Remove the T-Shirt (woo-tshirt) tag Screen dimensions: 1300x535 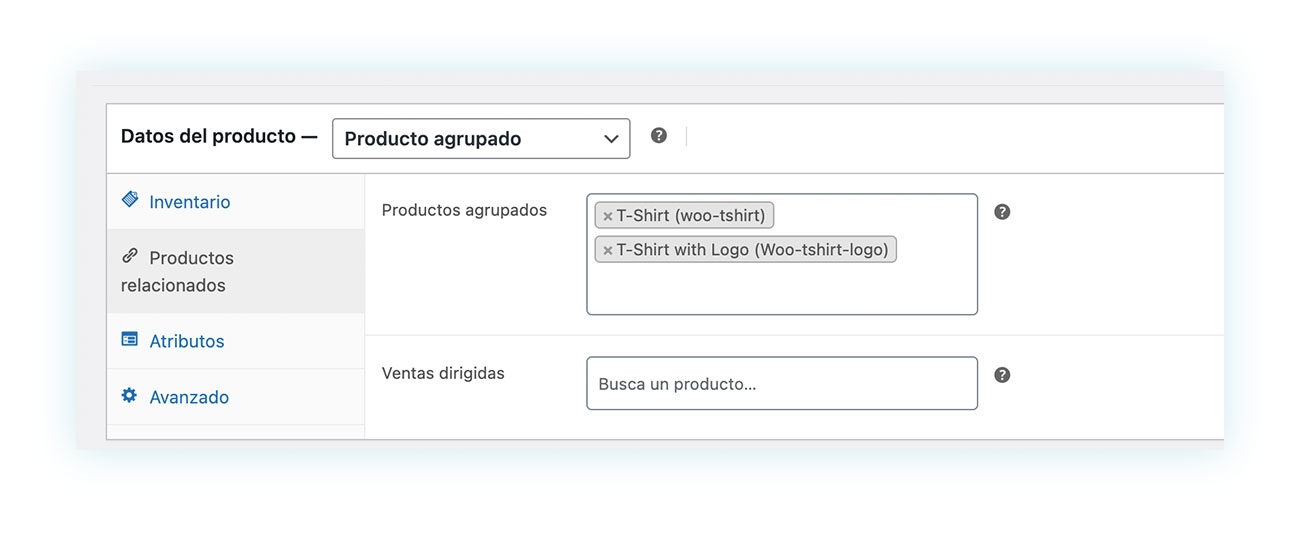tap(607, 216)
